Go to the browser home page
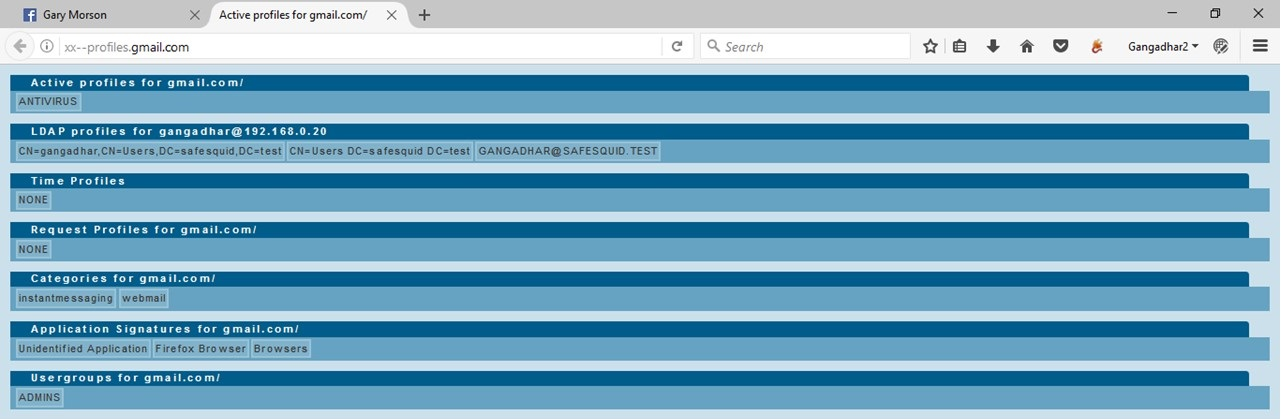 pyautogui.click(x=1026, y=46)
